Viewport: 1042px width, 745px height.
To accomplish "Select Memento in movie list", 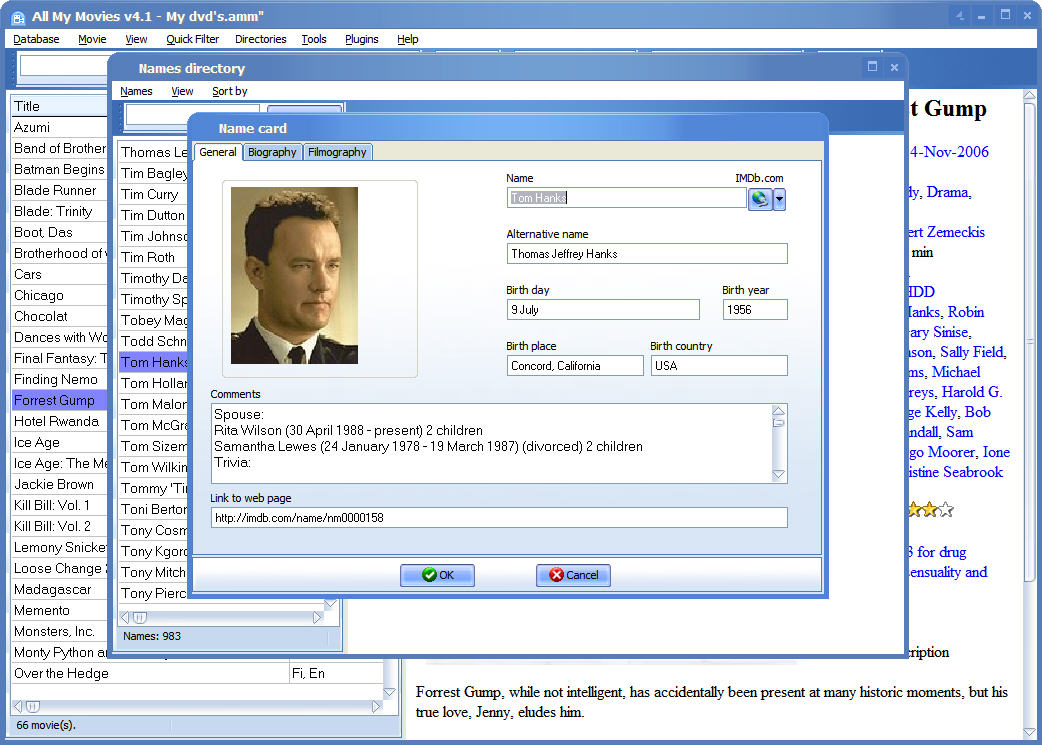I will (59, 610).
